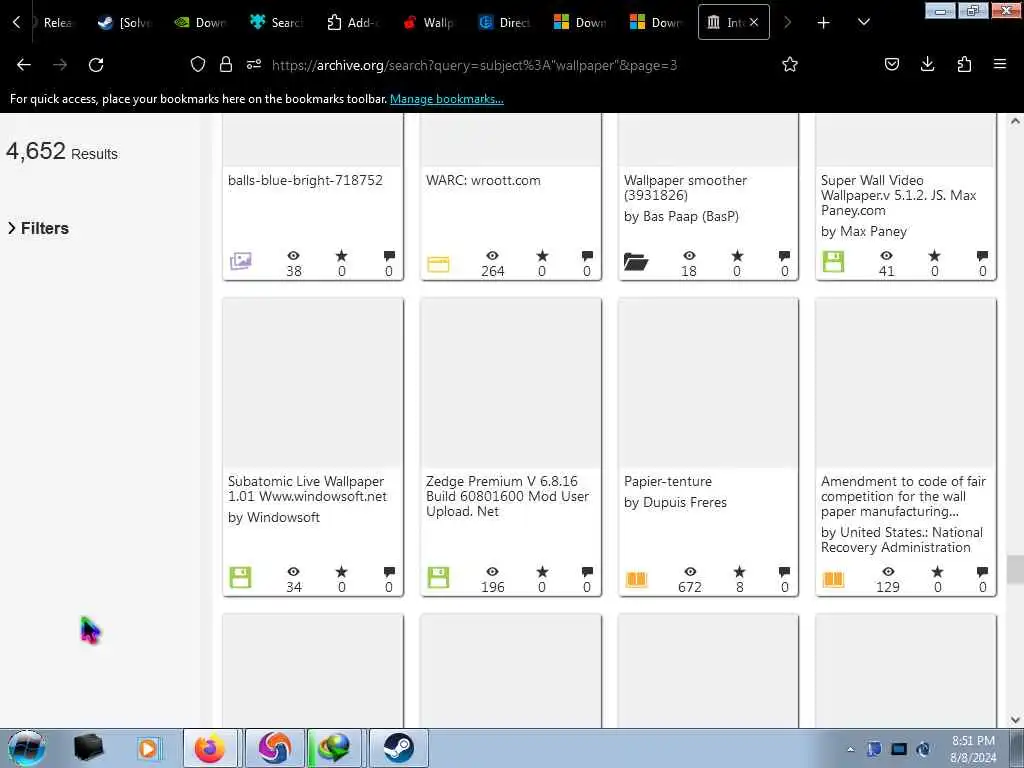Click thumbnail of Papier-tenture card

[708, 383]
